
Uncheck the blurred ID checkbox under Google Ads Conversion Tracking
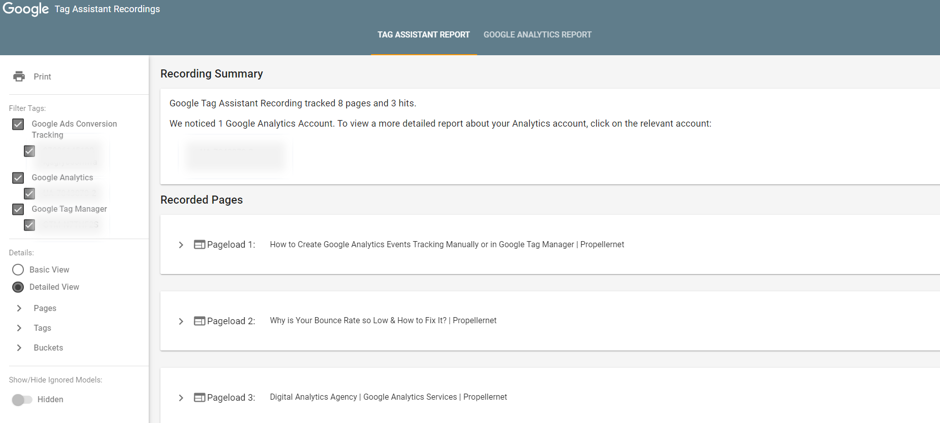(x=29, y=151)
